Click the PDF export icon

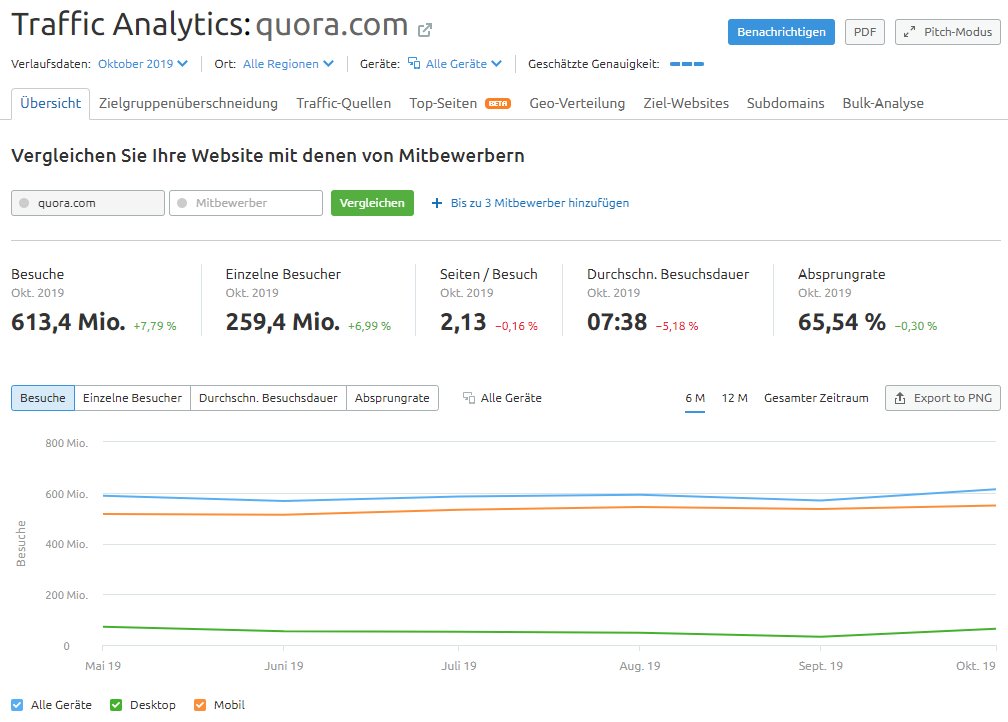(x=864, y=31)
